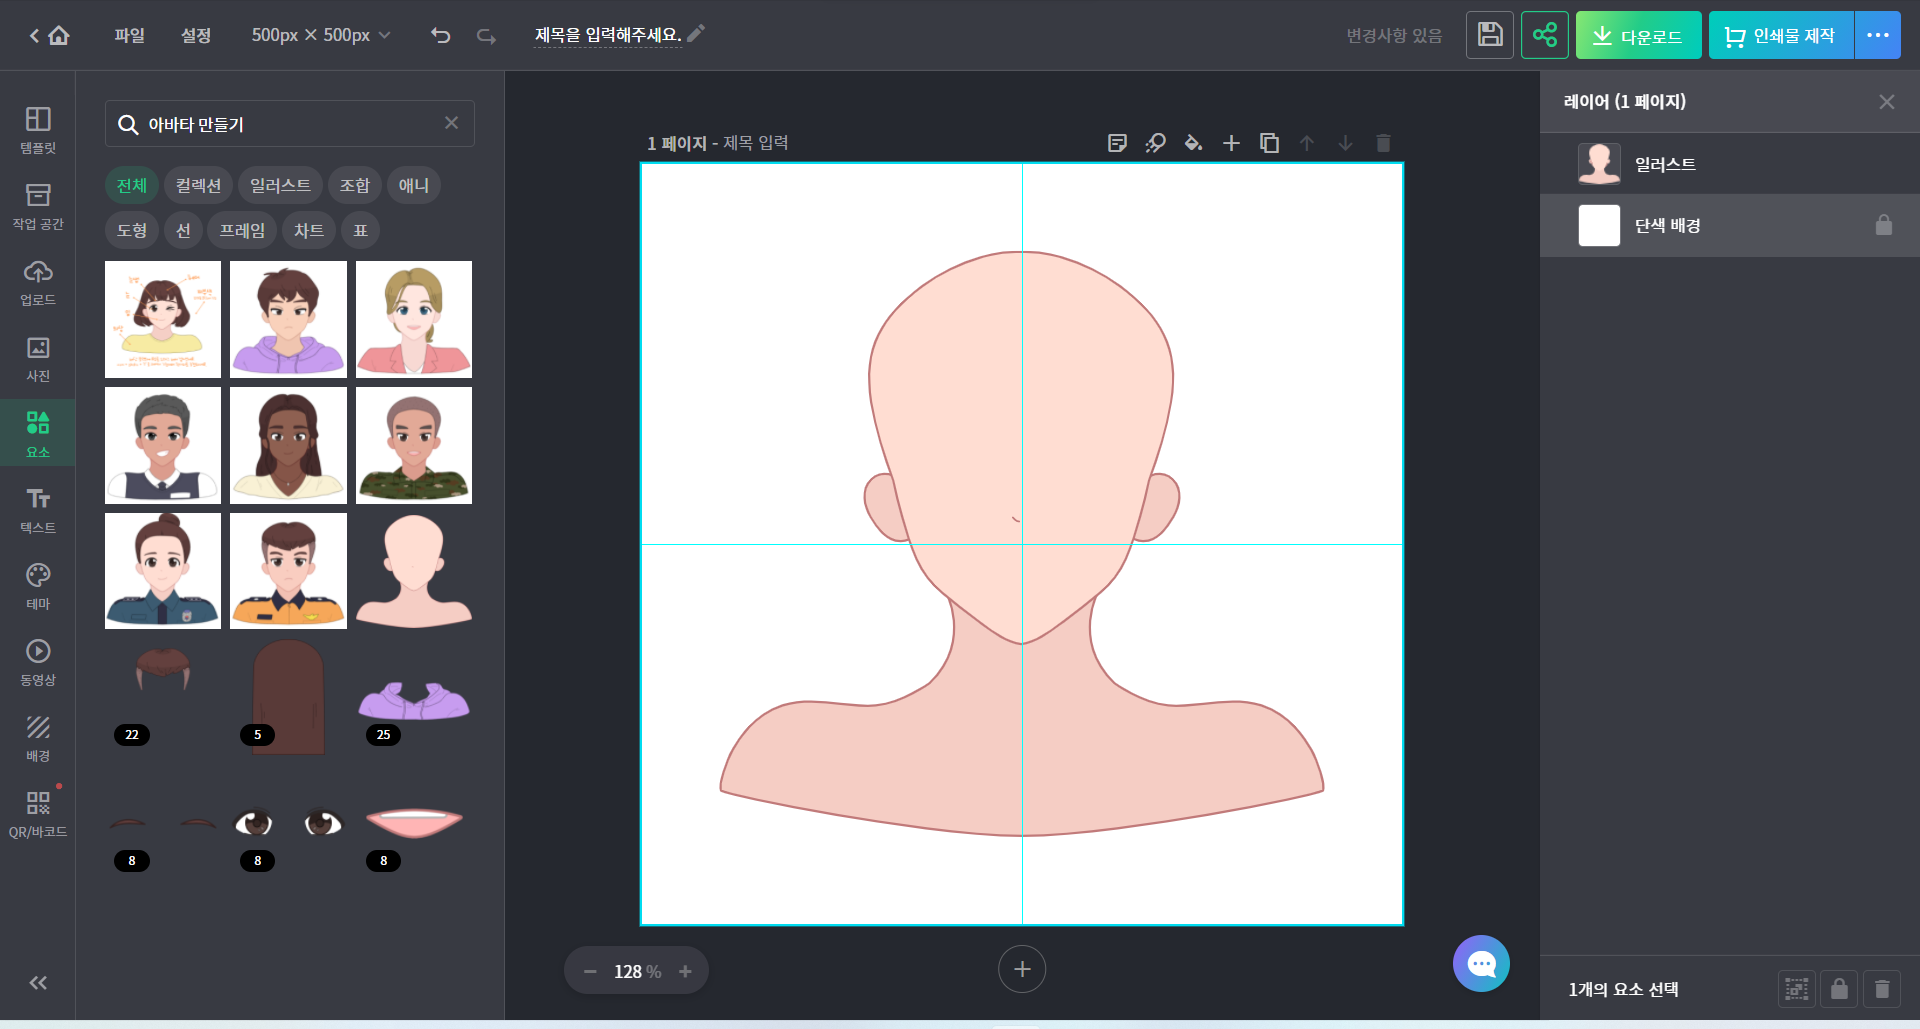The width and height of the screenshot is (1920, 1029).
Task: Select the 단색 배경 layer
Action: tap(1730, 225)
